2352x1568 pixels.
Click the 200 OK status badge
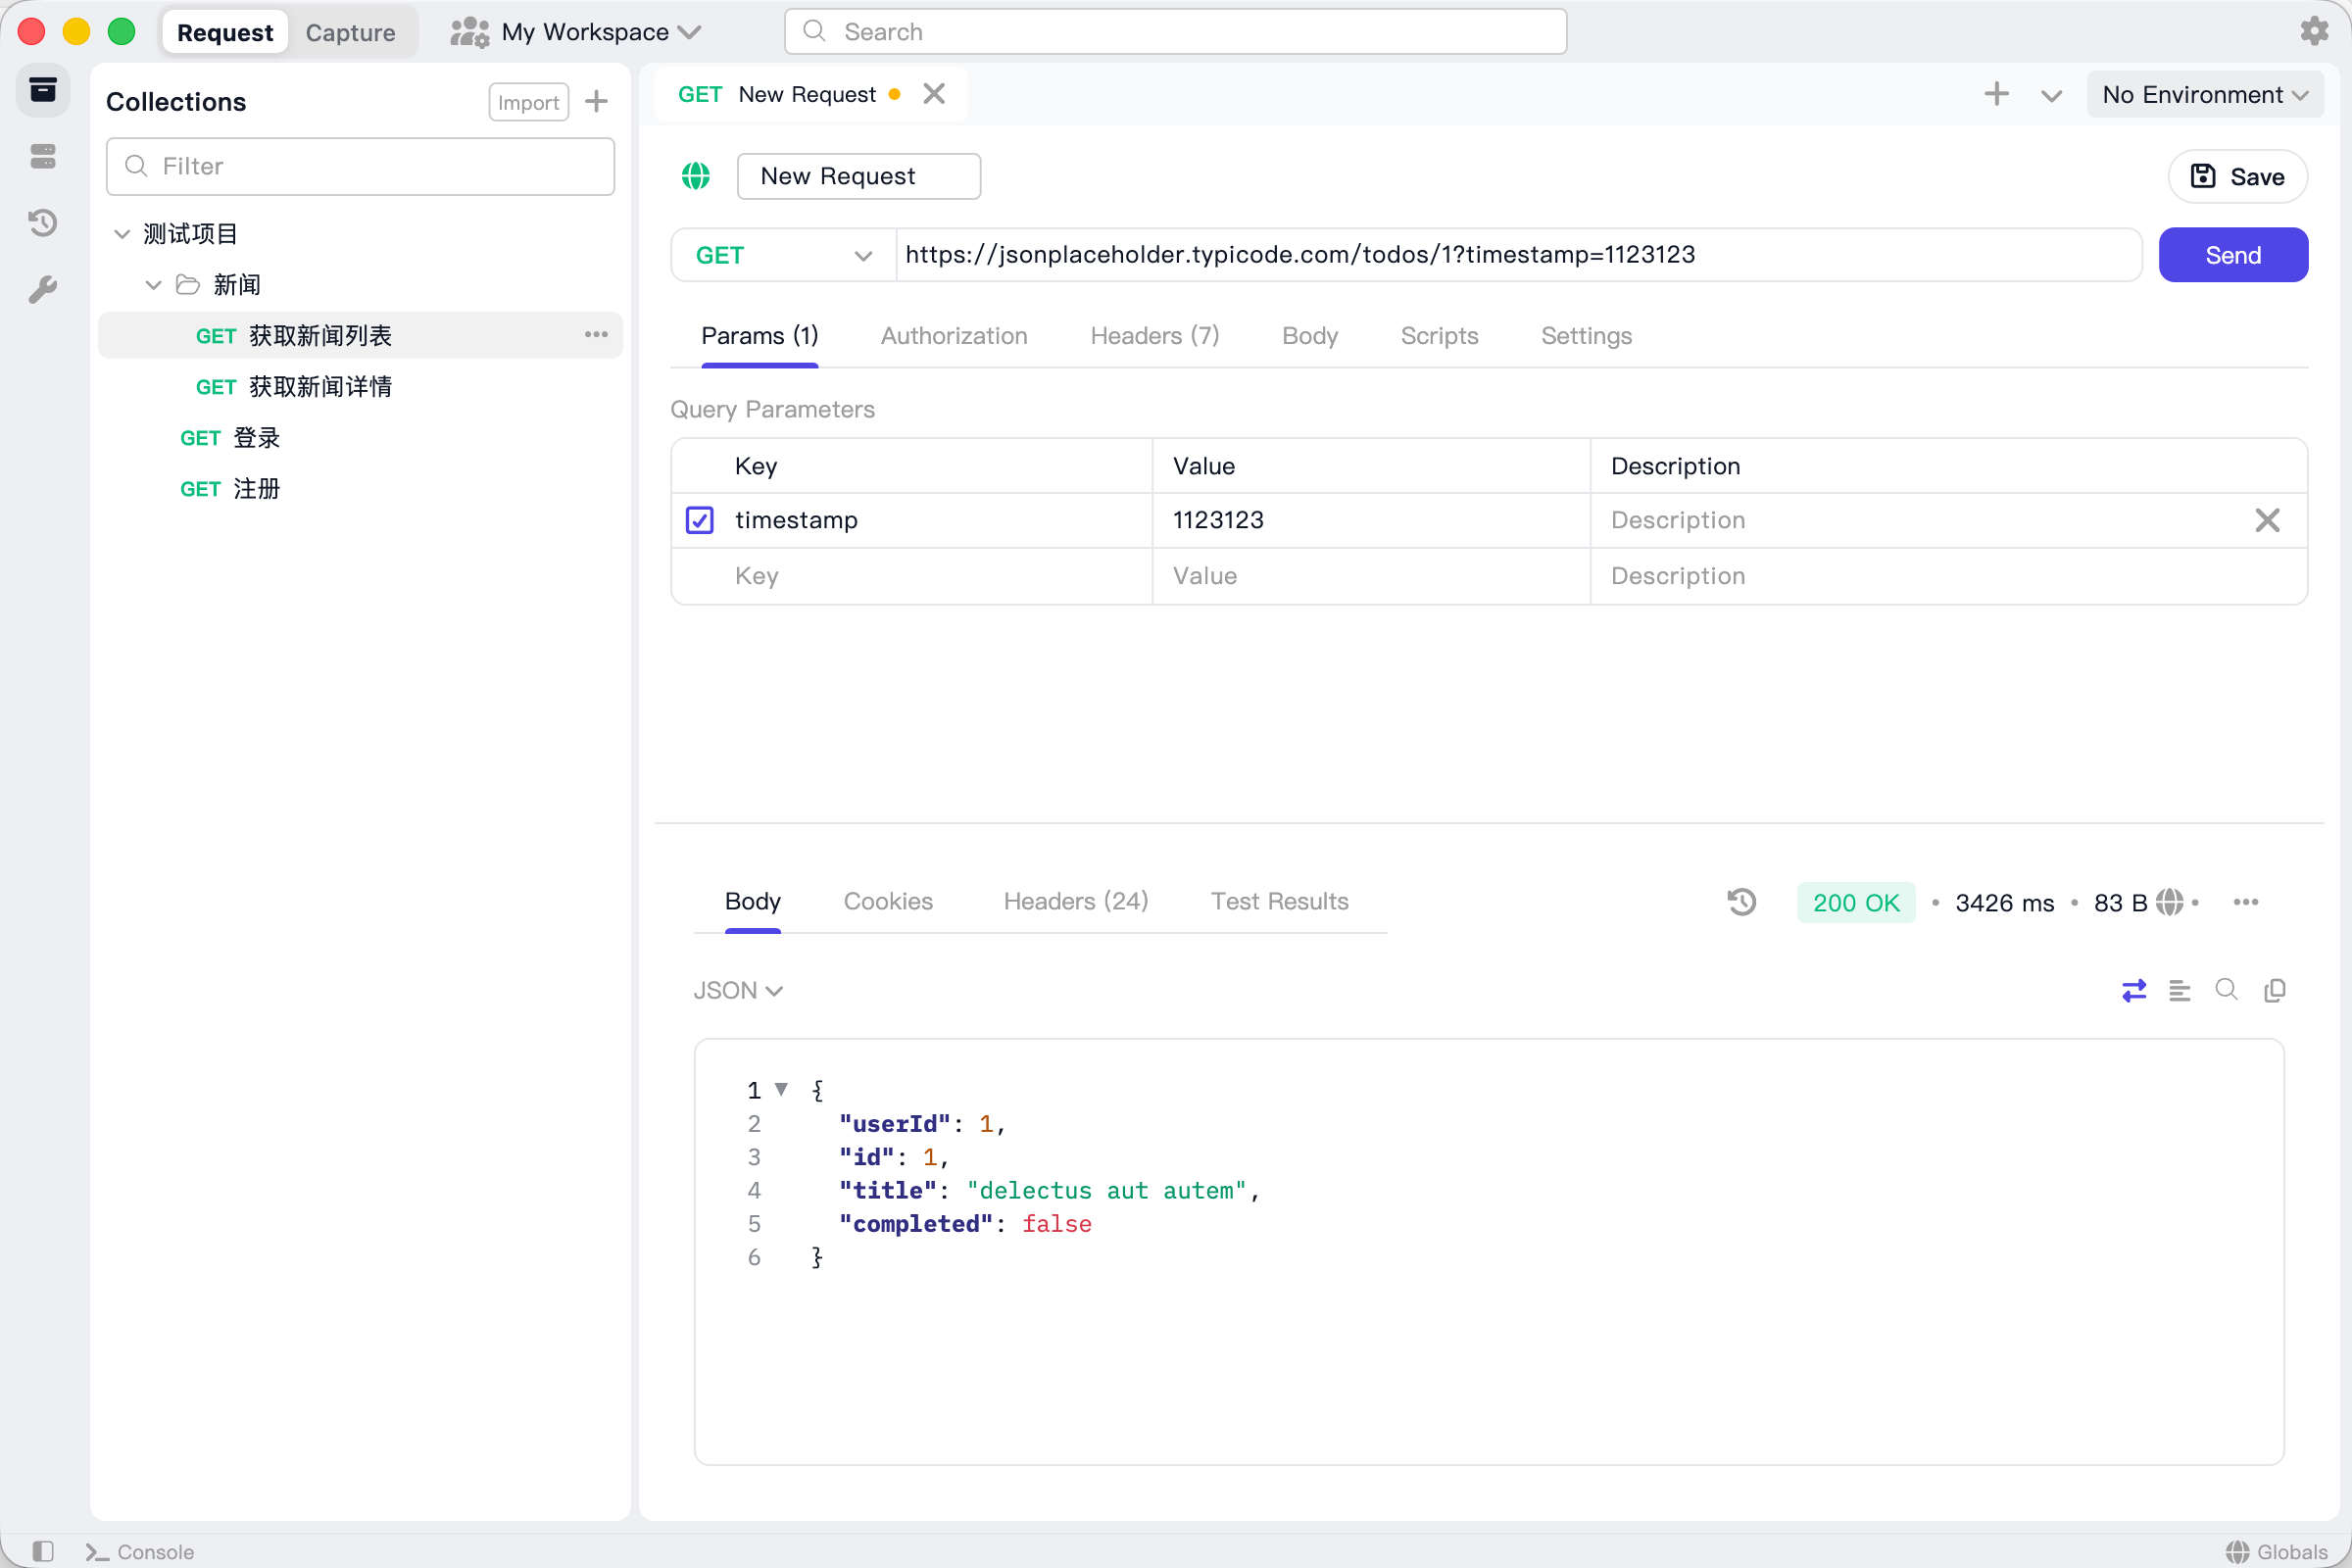click(1856, 902)
